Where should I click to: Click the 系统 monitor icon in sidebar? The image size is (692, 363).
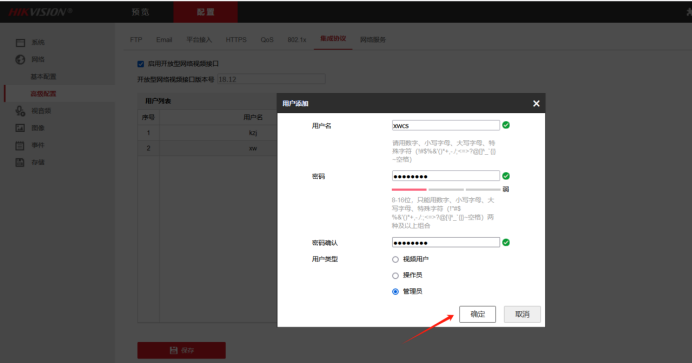[x=20, y=42]
